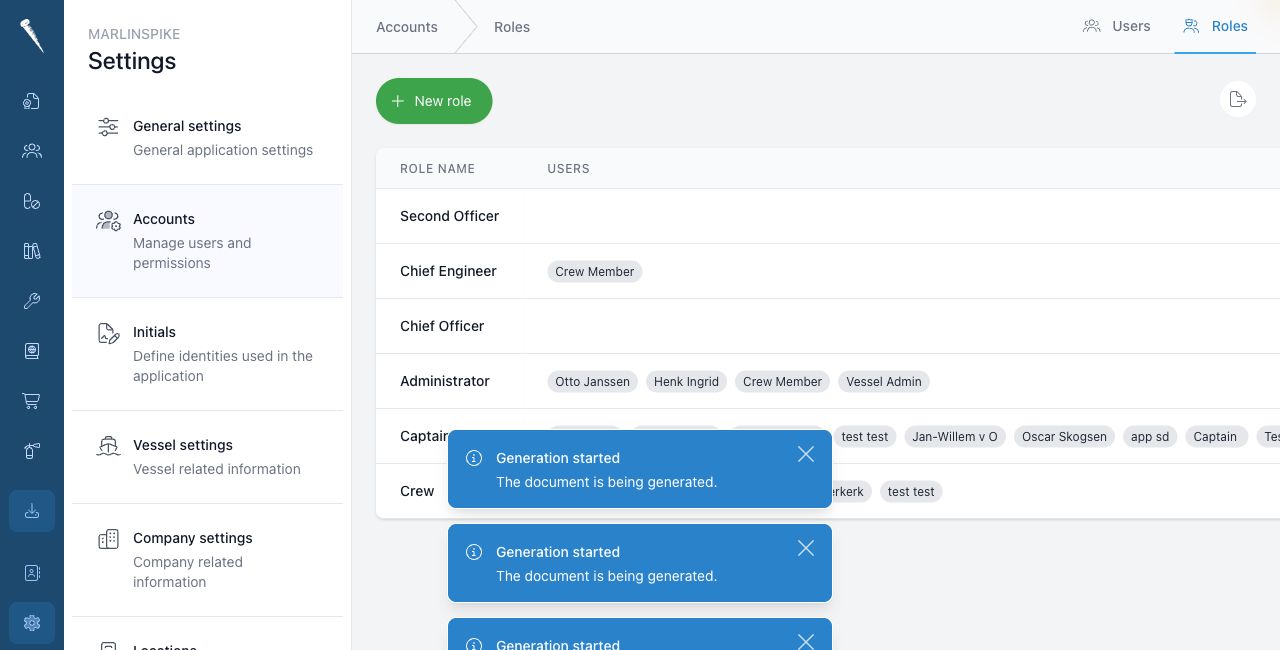This screenshot has width=1280, height=650.
Task: Create a new role
Action: (x=434, y=101)
